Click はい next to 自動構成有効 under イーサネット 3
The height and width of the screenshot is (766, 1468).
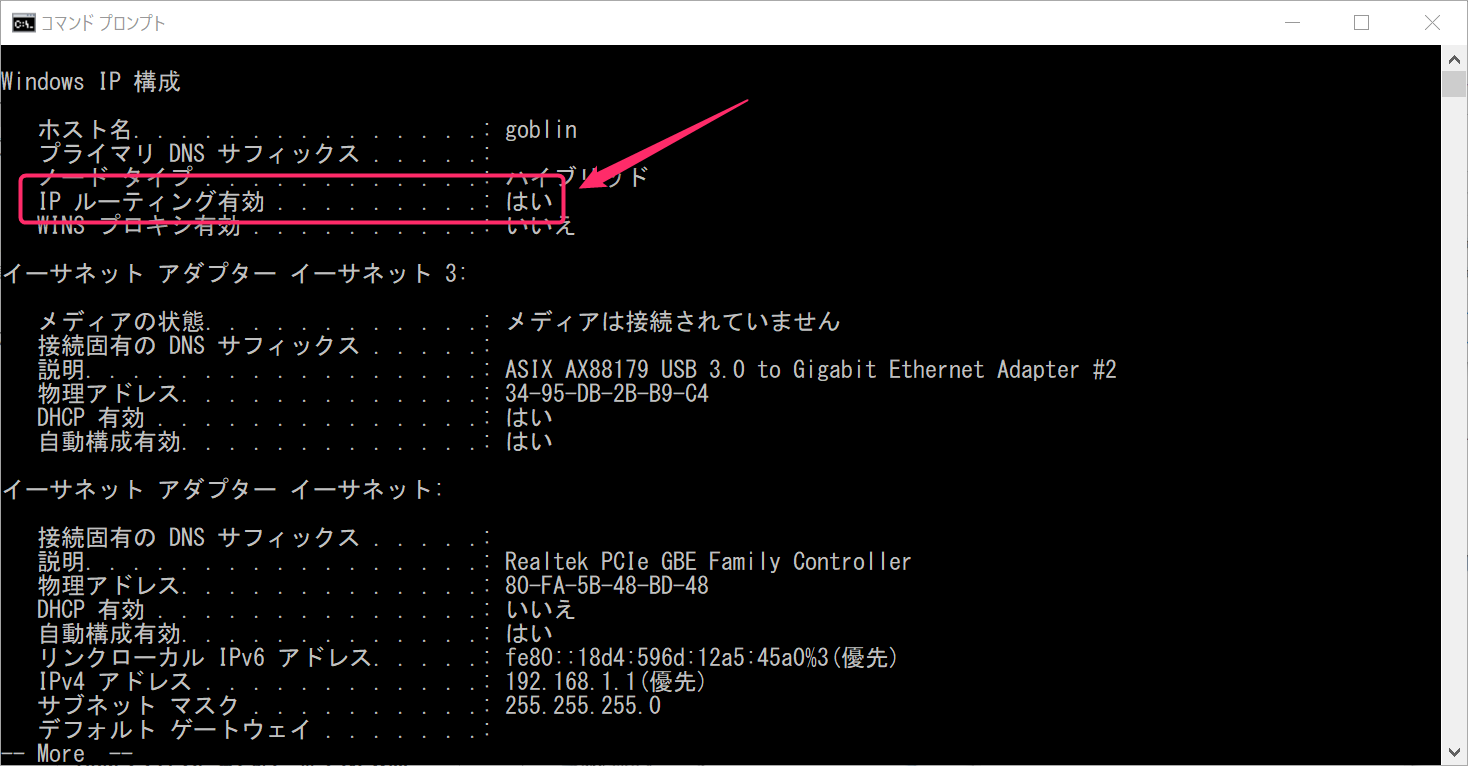tap(529, 442)
